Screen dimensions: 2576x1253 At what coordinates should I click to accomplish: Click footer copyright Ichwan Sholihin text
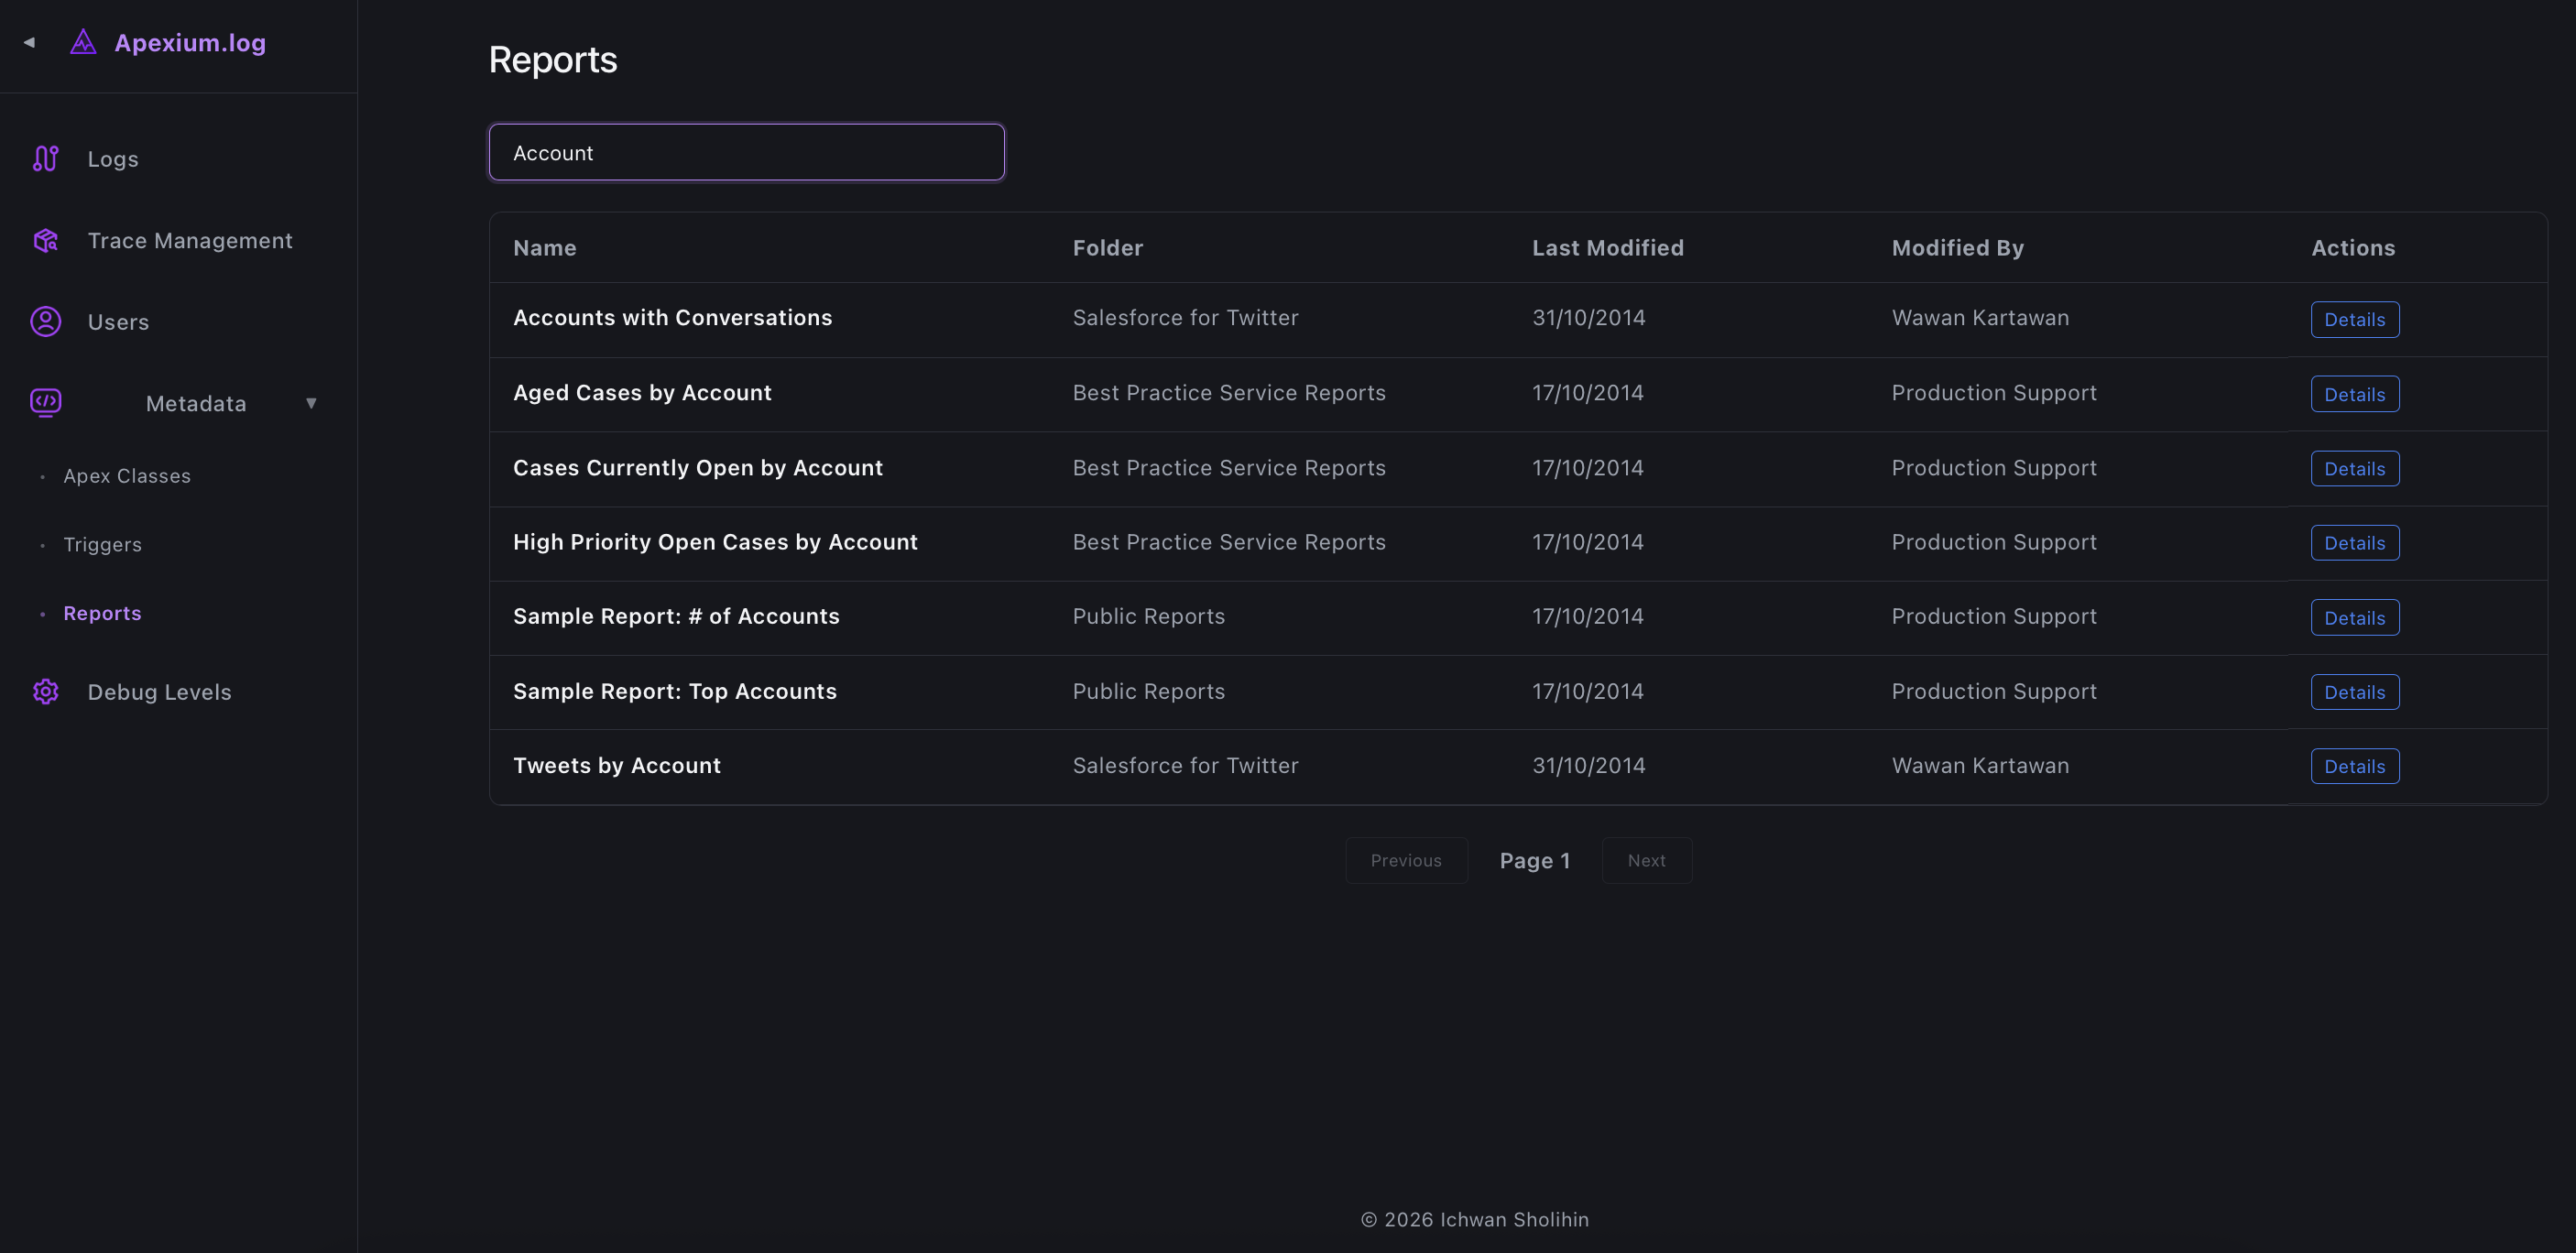[x=1474, y=1219]
